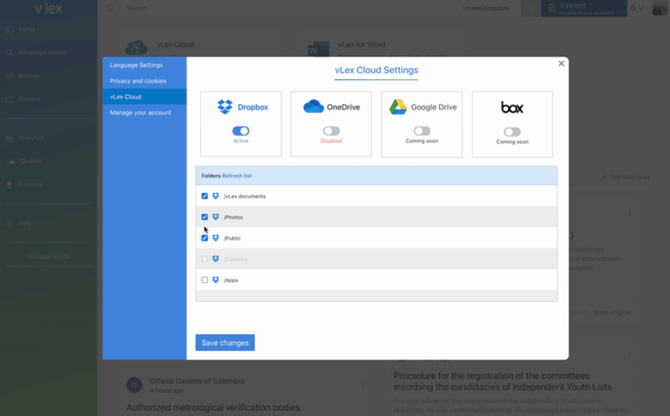Click the OneDrive cloud logo icon
Screen dimensions: 670x416
tap(313, 106)
